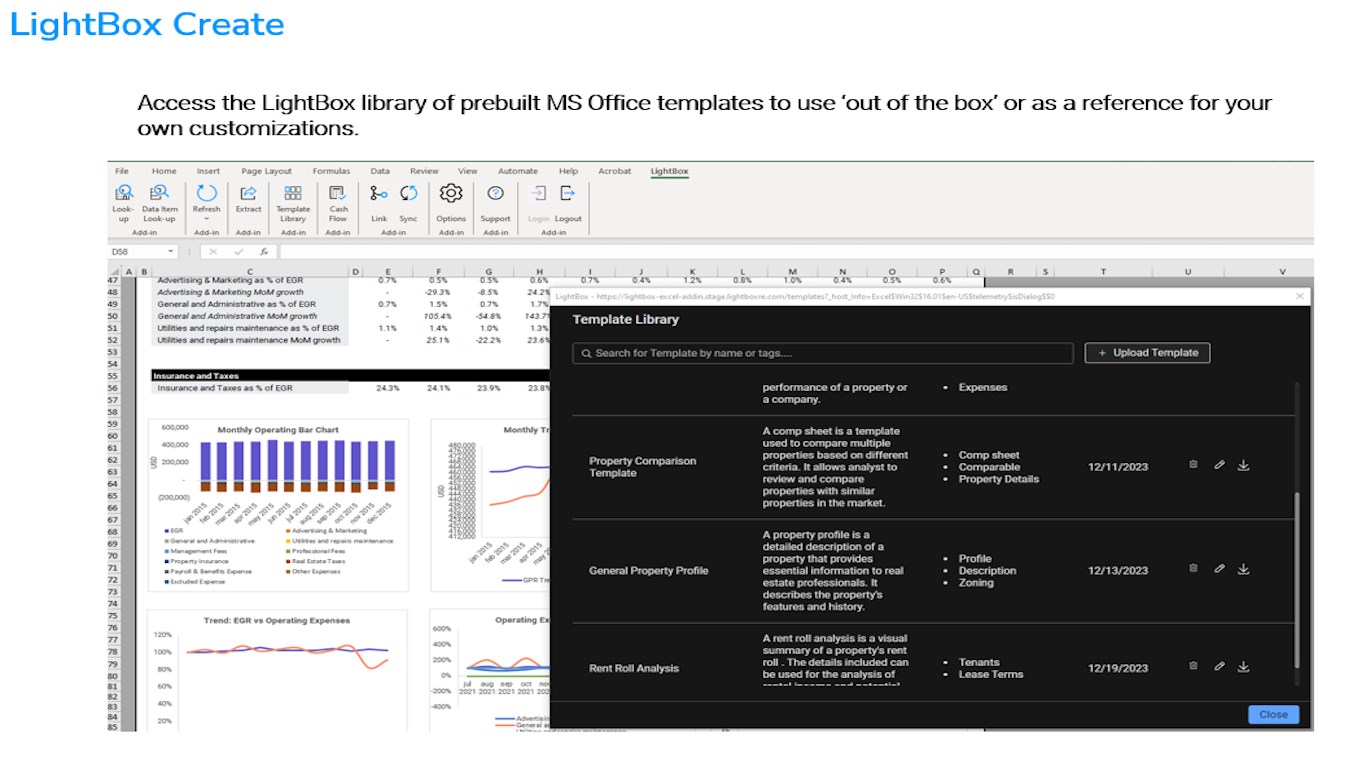This screenshot has height=768, width=1366.
Task: Switch to the Help ribbon tab
Action: pos(568,171)
